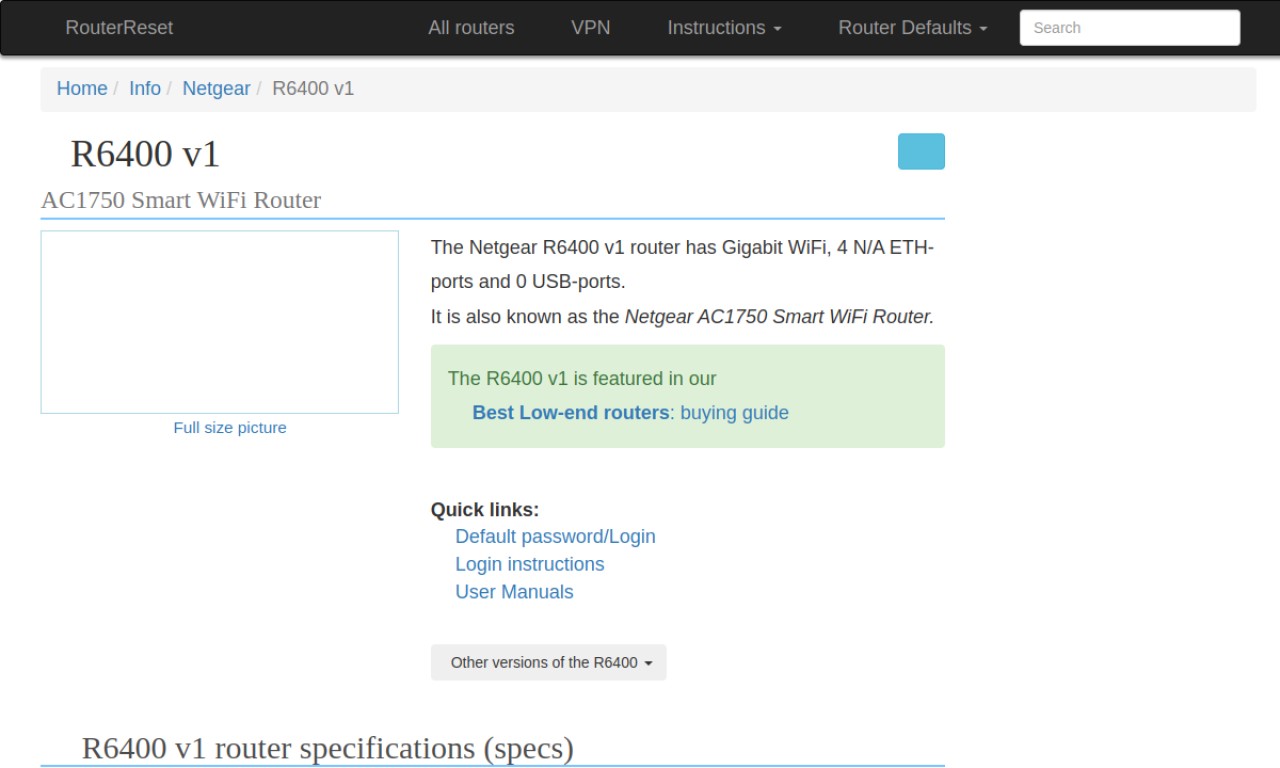
Task: Click the R6400 v1 page heading
Action: click(145, 154)
